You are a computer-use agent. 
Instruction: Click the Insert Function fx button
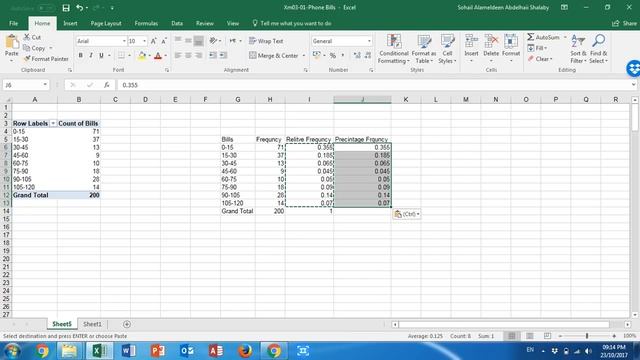click(107, 85)
